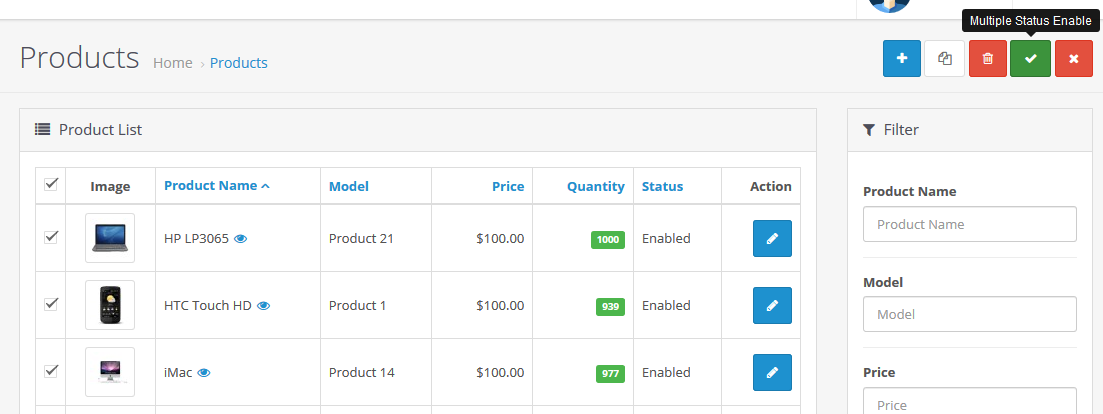Uncheck the iMac row checkbox
Viewport: 1103px width, 414px height.
tap(51, 370)
